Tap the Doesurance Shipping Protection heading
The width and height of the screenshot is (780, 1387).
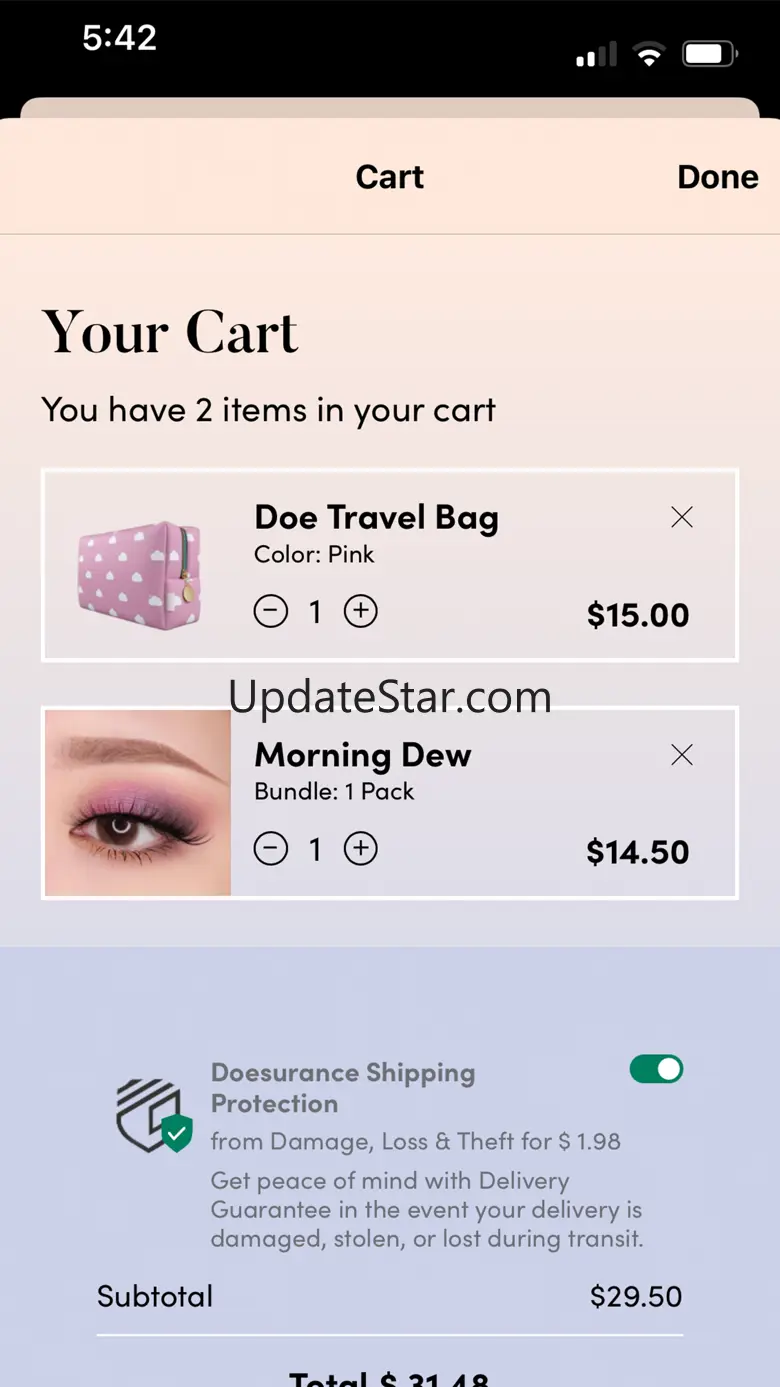[343, 1088]
